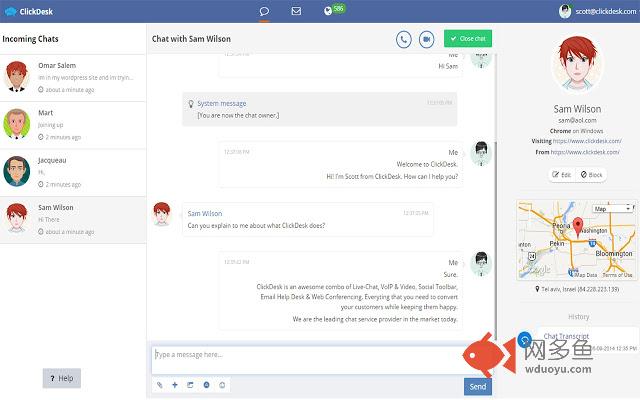
Task: Click the agent avatar in the header
Action: 565,11
